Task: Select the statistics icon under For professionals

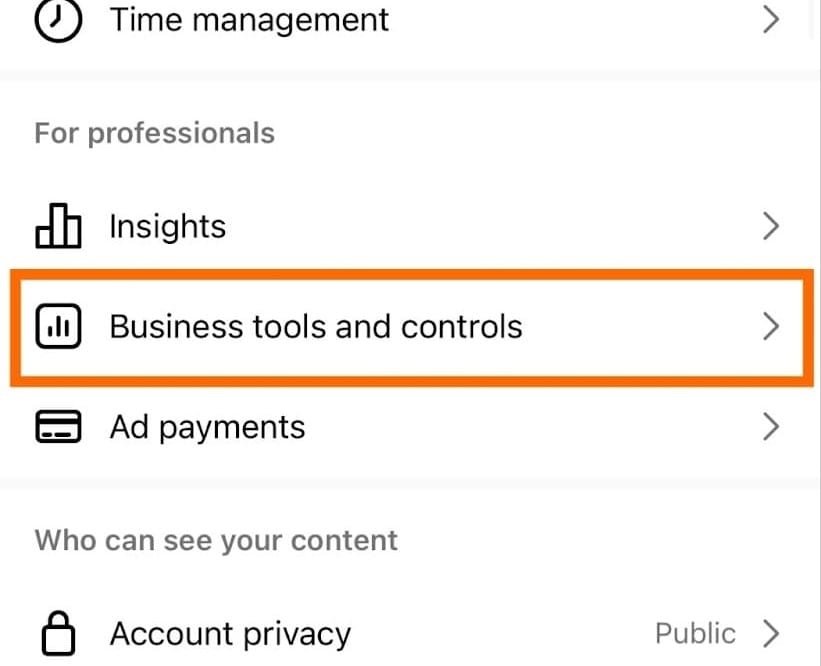Action: tap(58, 226)
